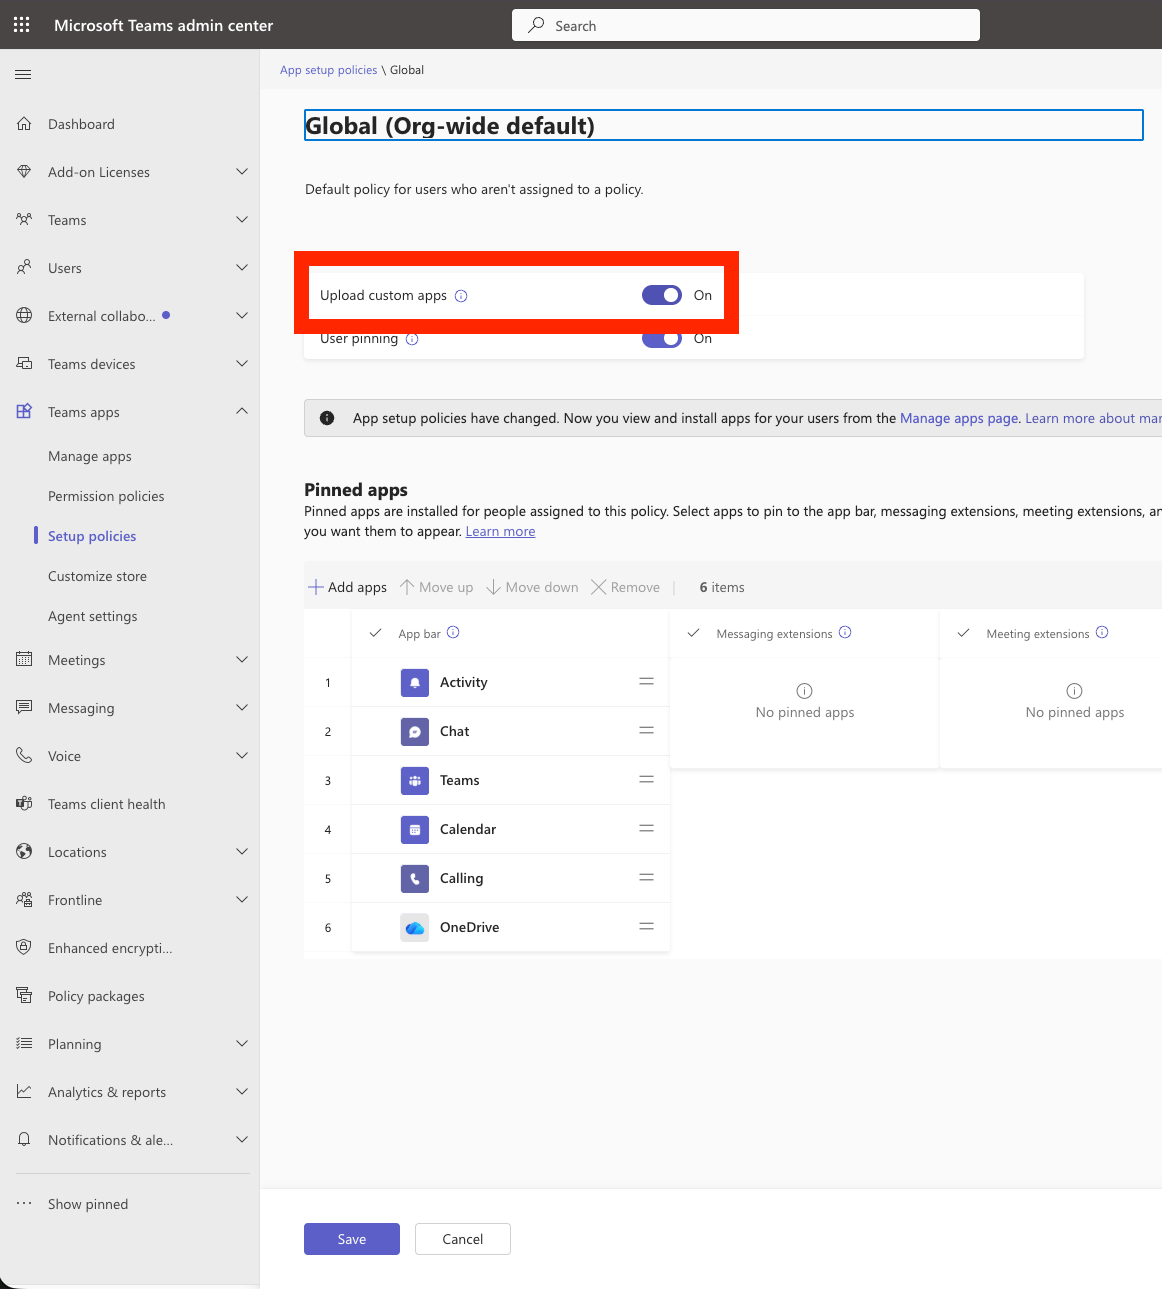The width and height of the screenshot is (1162, 1289).
Task: Click the External collaboration globe icon
Action: coord(24,316)
